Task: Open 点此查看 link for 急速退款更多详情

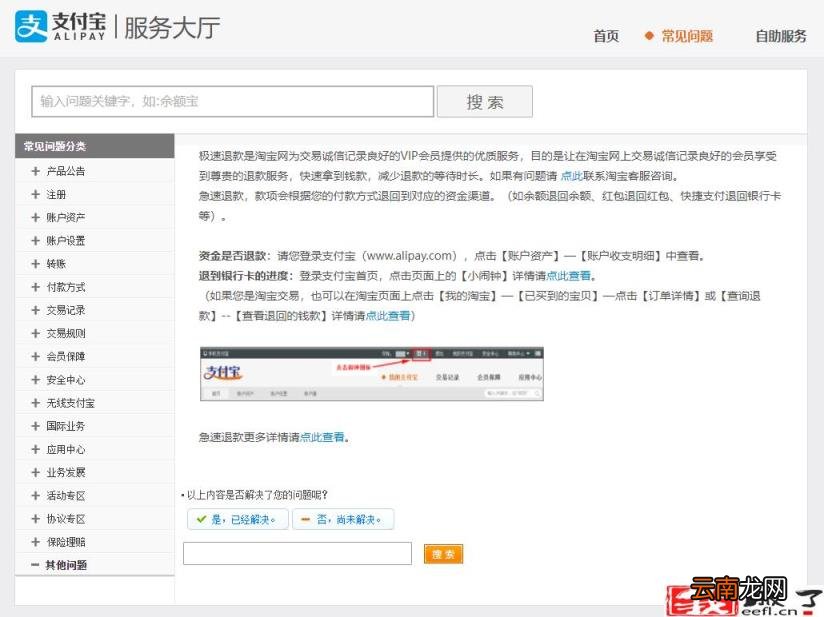Action: pos(322,437)
